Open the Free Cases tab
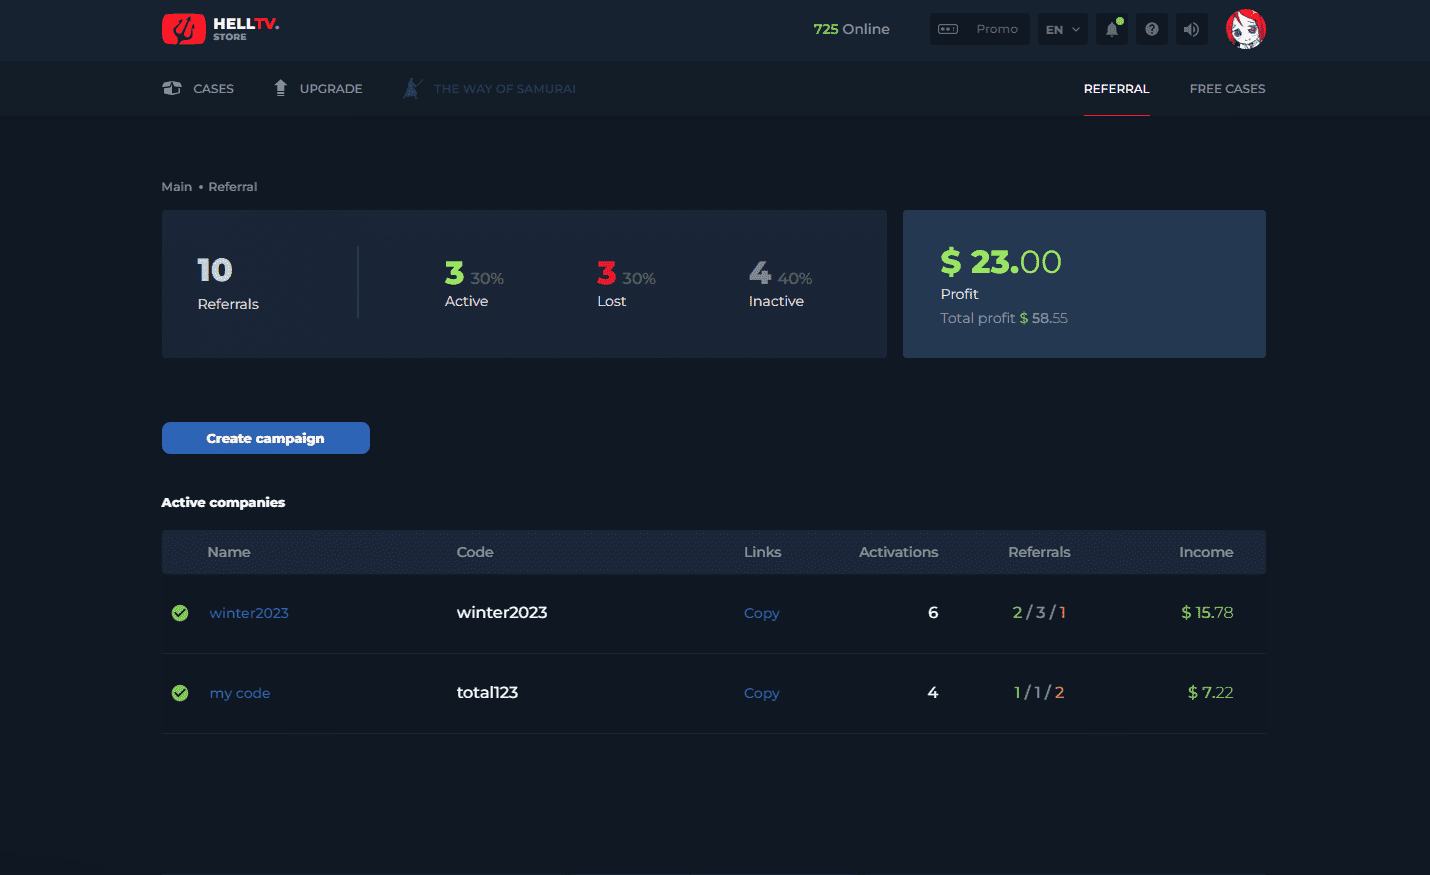This screenshot has height=875, width=1430. pyautogui.click(x=1227, y=88)
